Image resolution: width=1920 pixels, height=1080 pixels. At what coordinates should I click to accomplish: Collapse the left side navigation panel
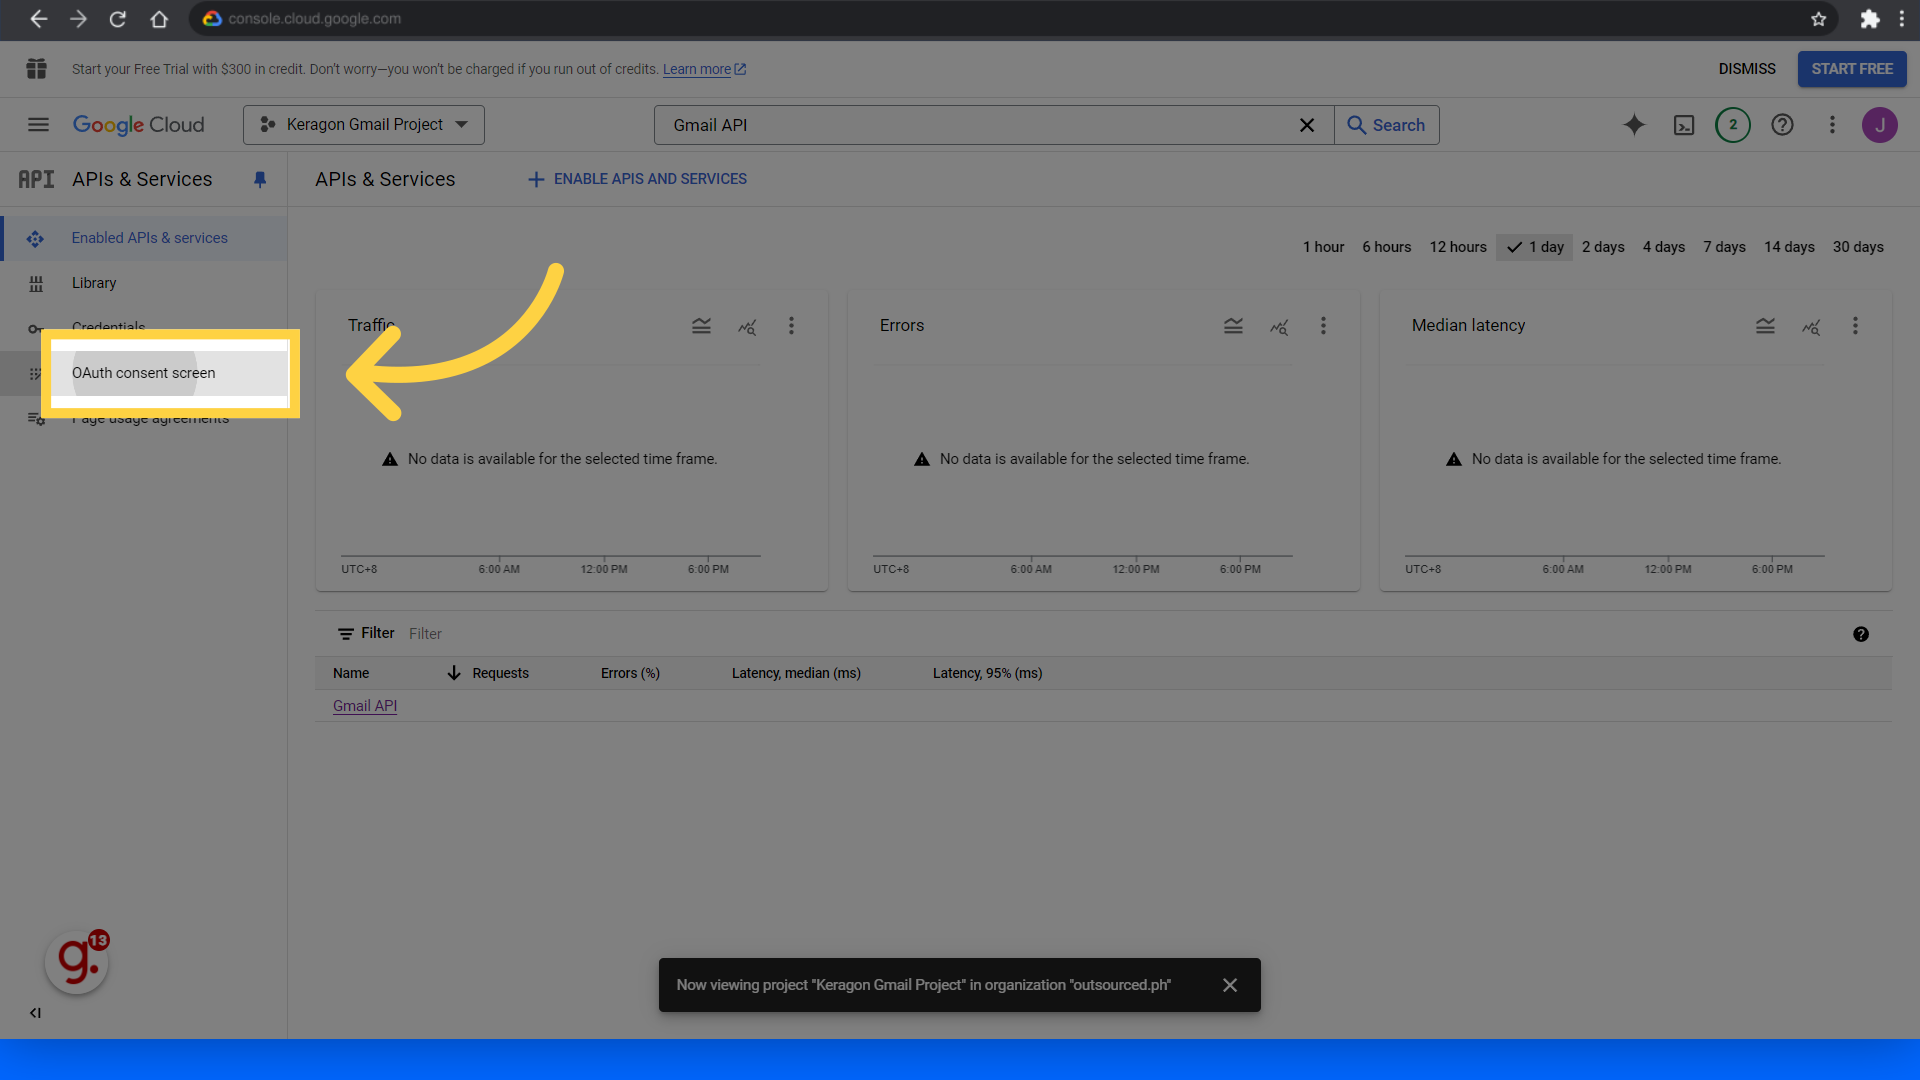point(35,1013)
